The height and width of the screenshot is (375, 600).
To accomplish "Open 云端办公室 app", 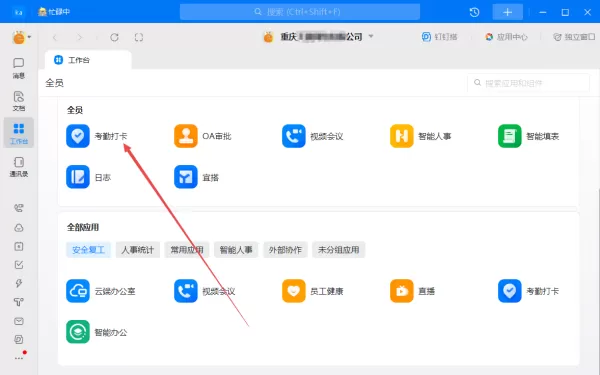I will (101, 291).
